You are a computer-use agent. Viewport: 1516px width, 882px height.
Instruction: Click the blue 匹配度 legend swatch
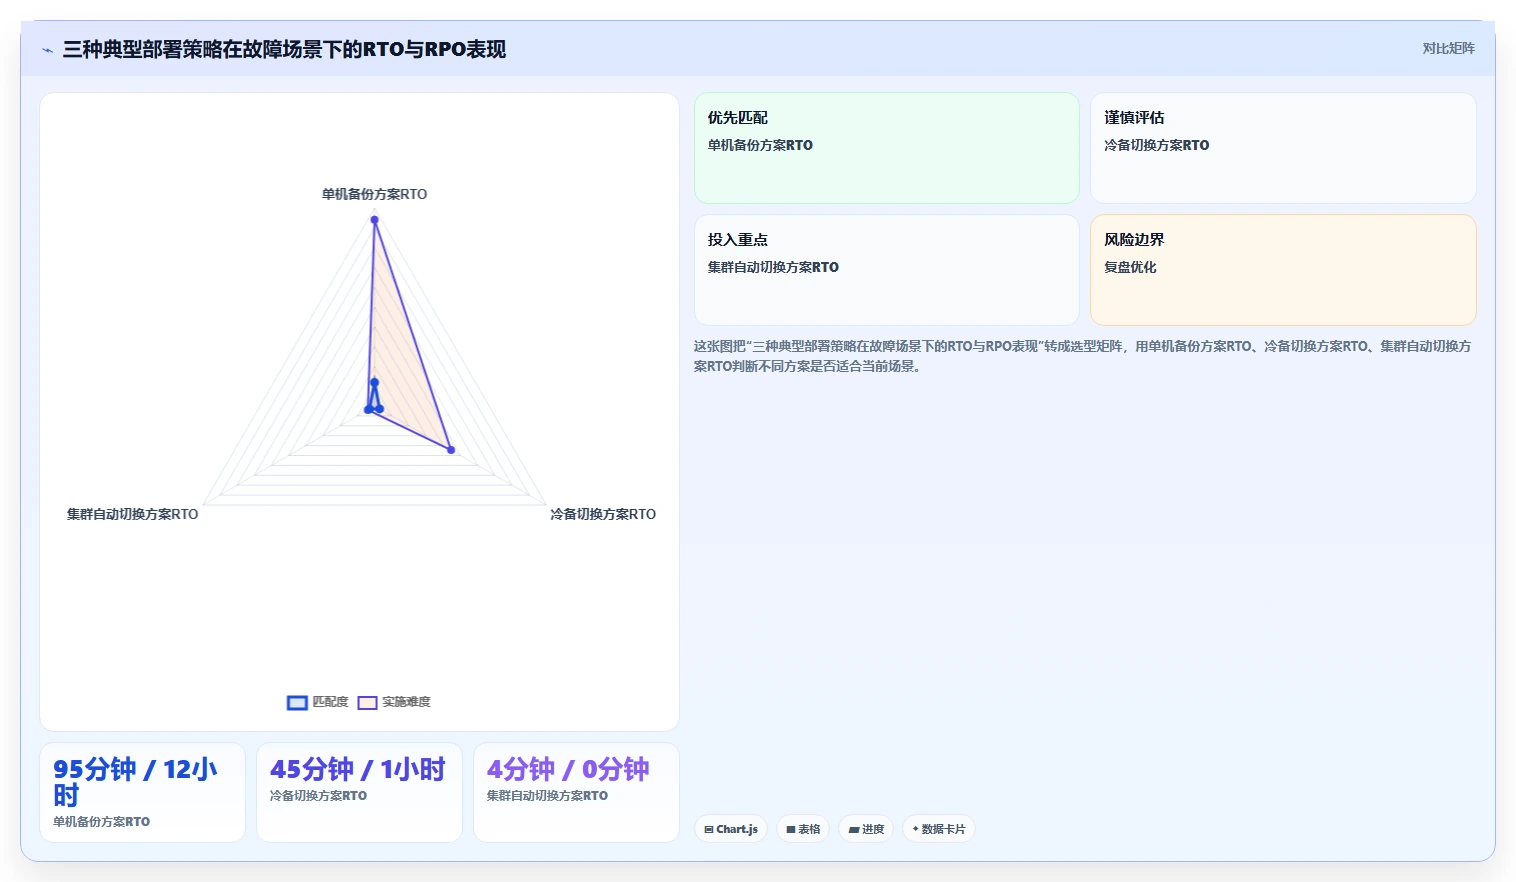pos(297,703)
